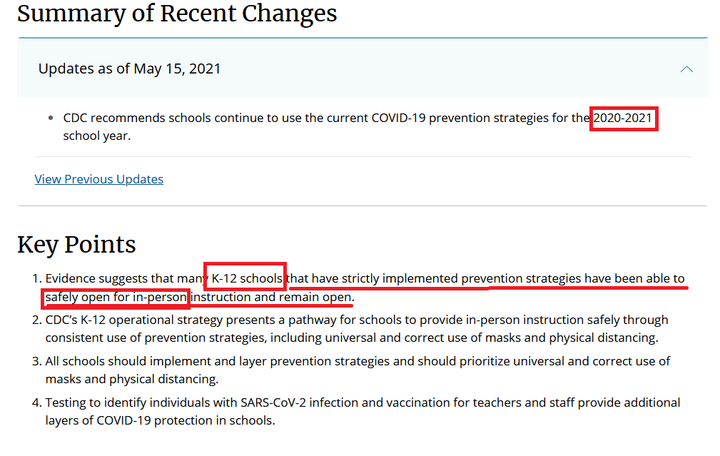
Task: Click 'Evidence suggests that many' at point 1 start
Action: (124, 278)
